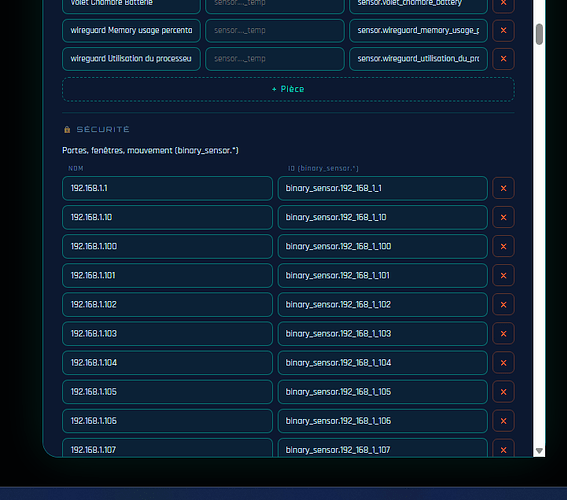Image resolution: width=567 pixels, height=500 pixels.
Task: Edit the sensor.wireguard_memory_usage ID field
Action: [418, 30]
